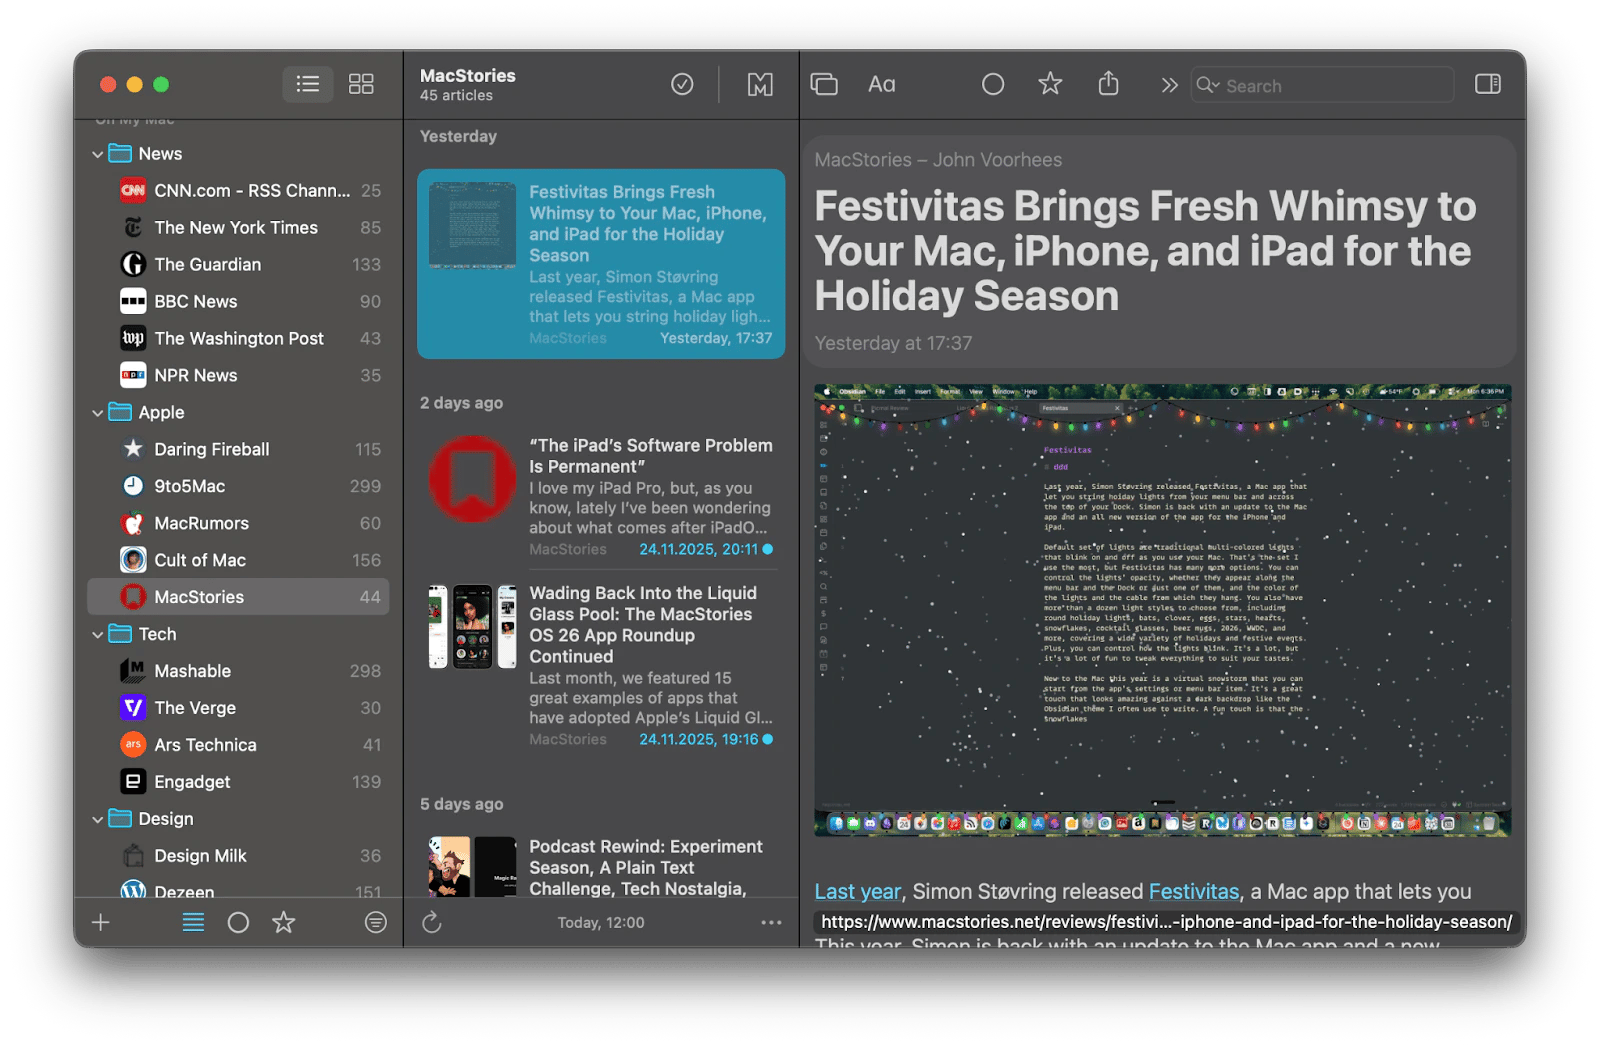Collapse the Tech group

[x=97, y=633]
